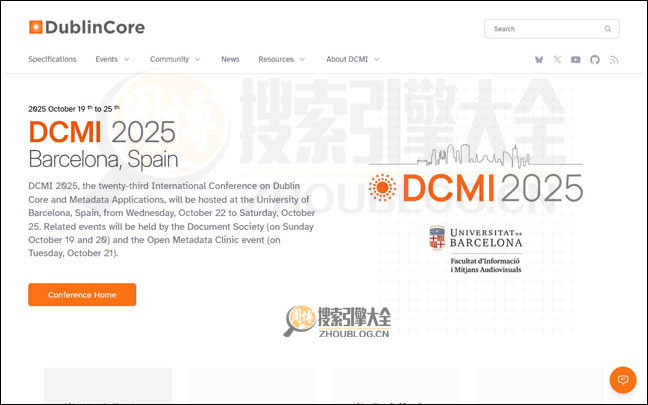Open the Bluesky butterfly icon link

[539, 60]
